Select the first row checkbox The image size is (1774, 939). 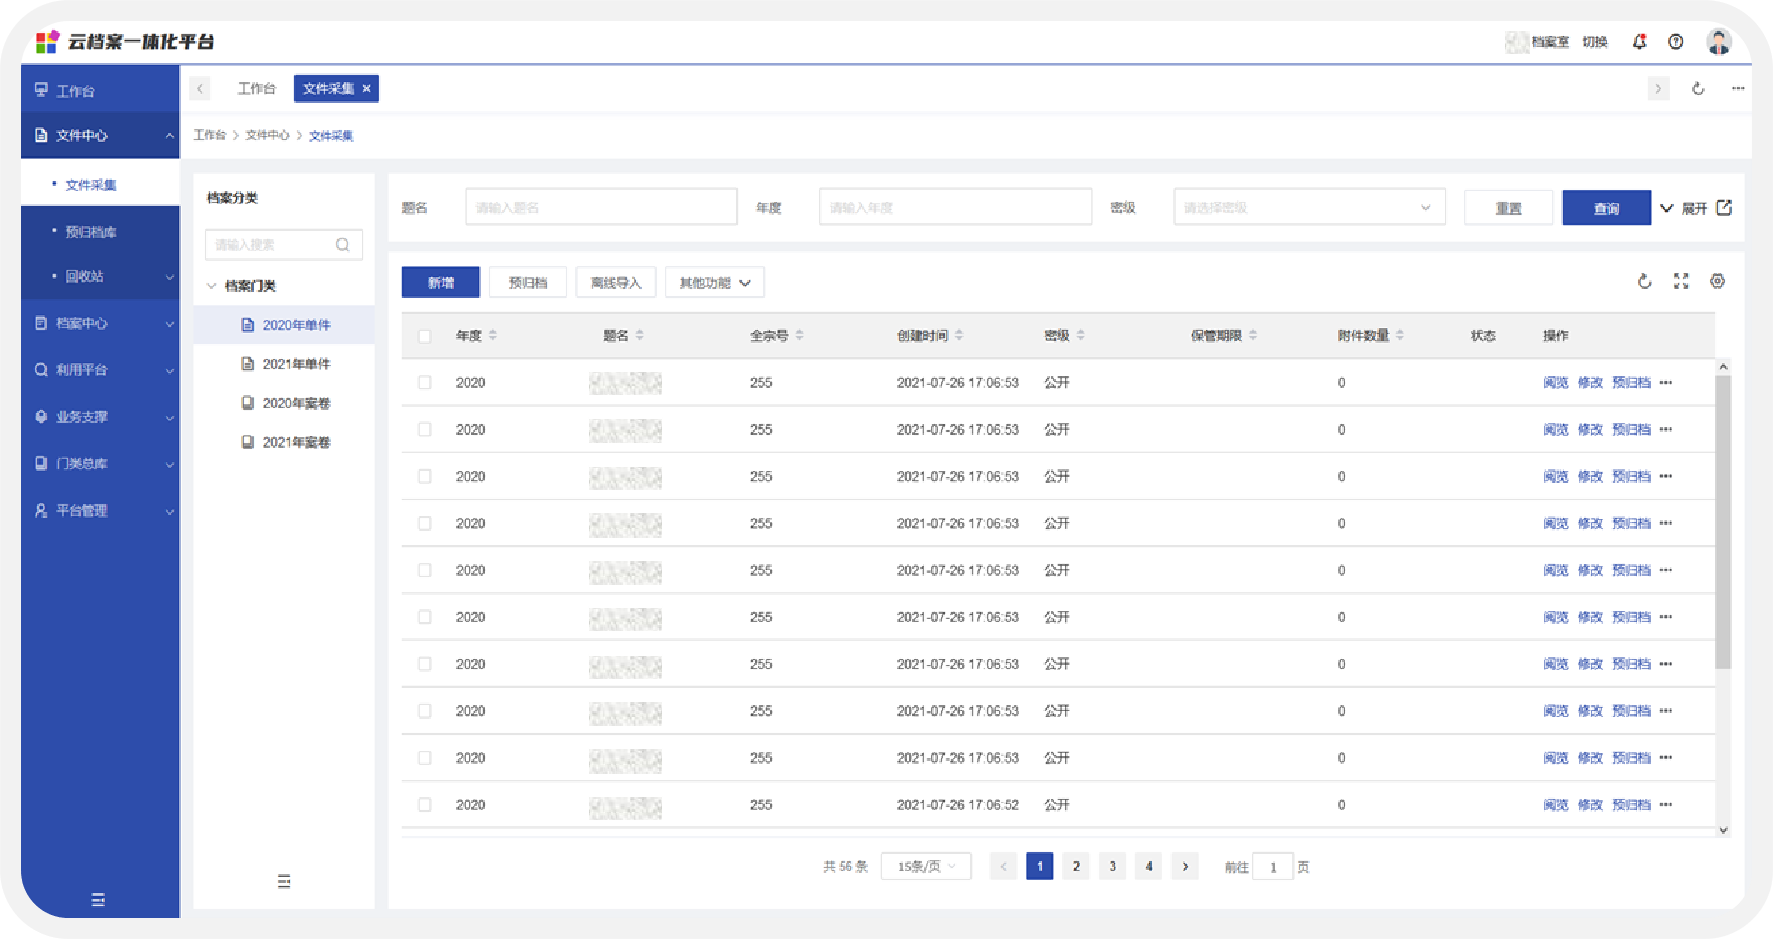point(425,383)
